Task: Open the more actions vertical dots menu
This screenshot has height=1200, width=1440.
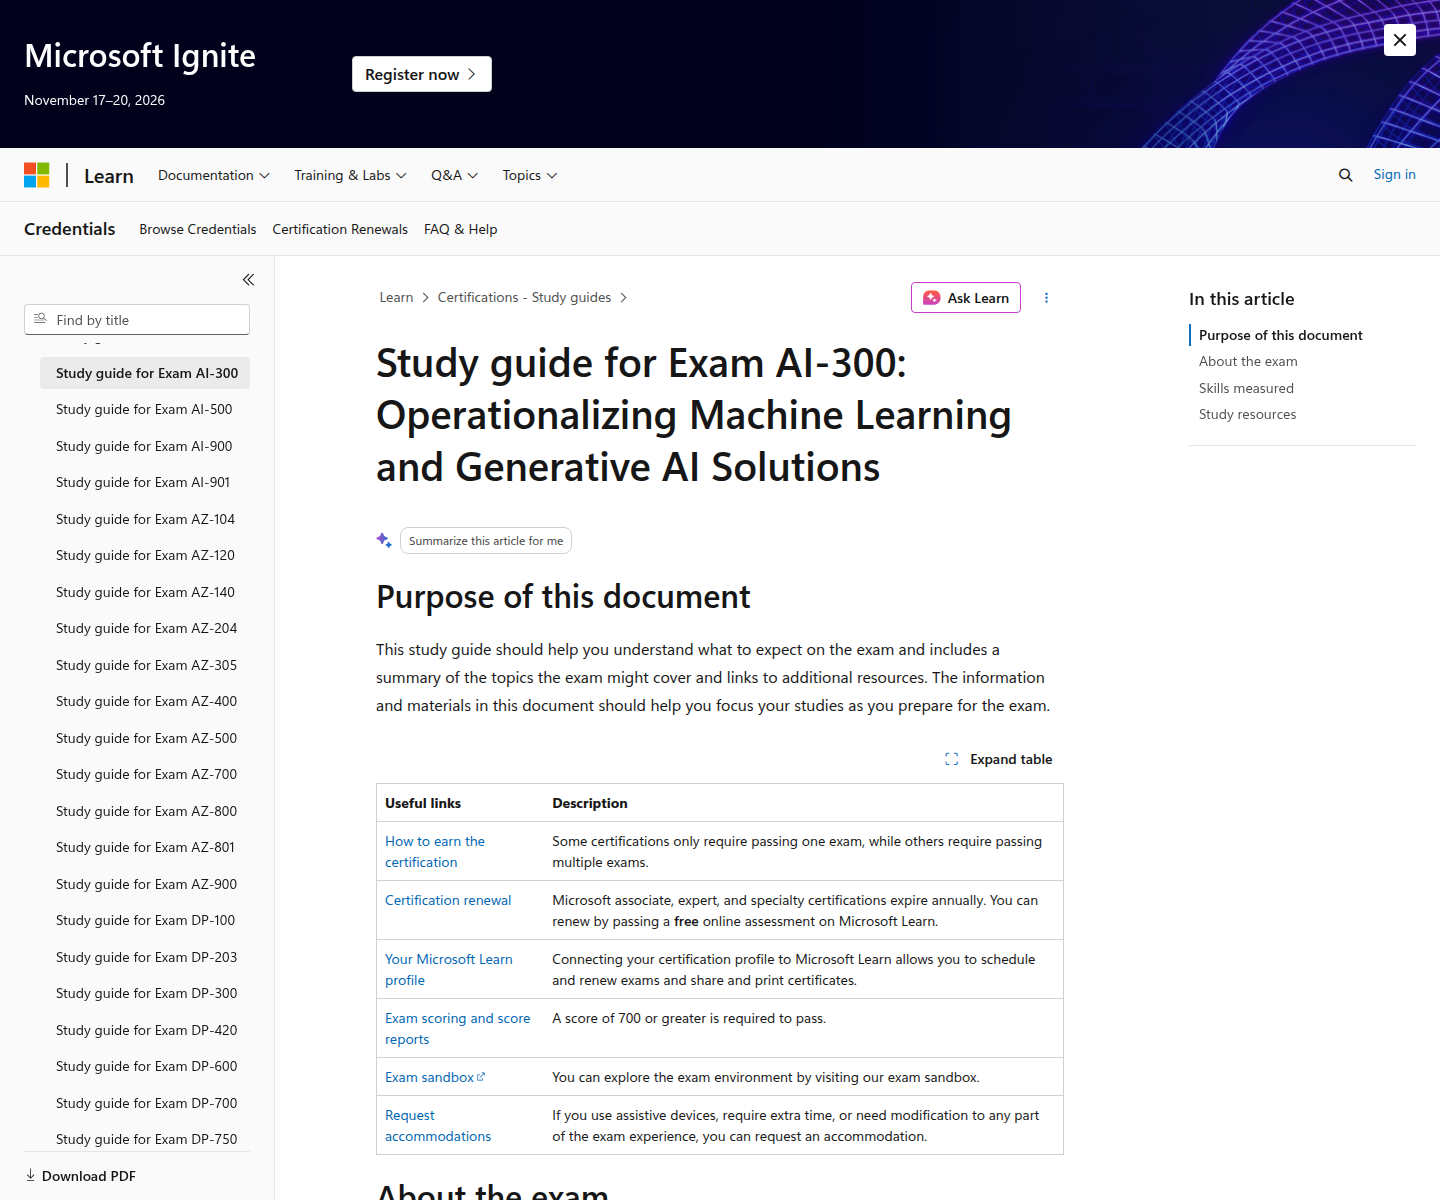Action: [x=1046, y=298]
